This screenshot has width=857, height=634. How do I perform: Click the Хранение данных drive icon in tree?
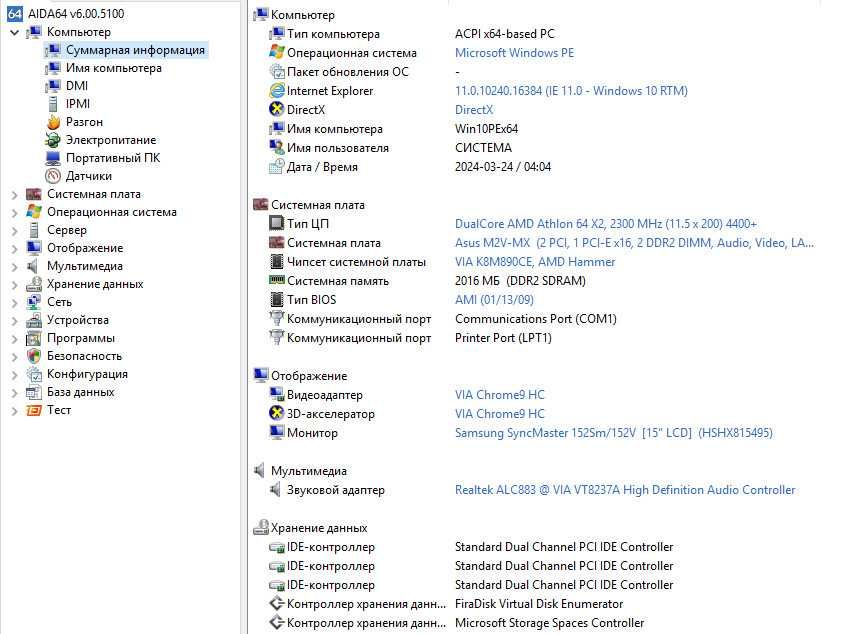click(34, 284)
